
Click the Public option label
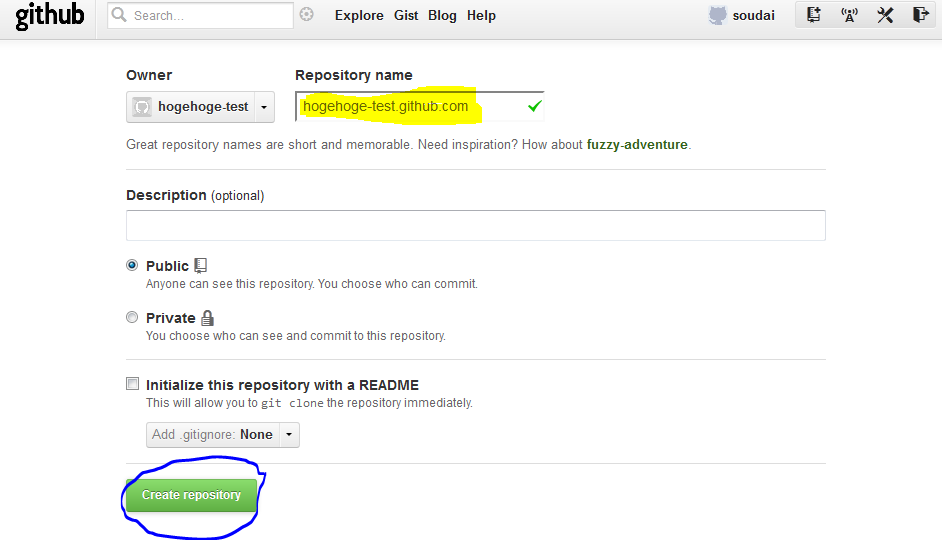tap(168, 266)
